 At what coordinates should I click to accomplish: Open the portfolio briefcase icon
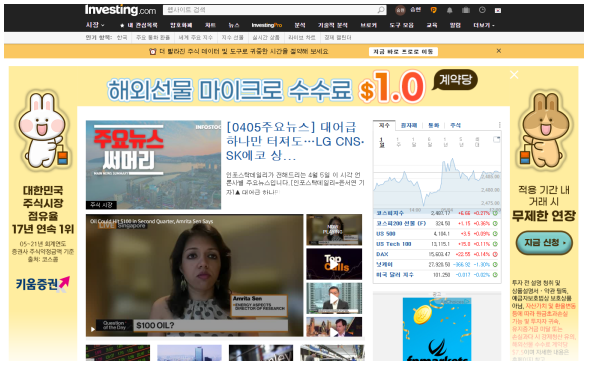466,10
